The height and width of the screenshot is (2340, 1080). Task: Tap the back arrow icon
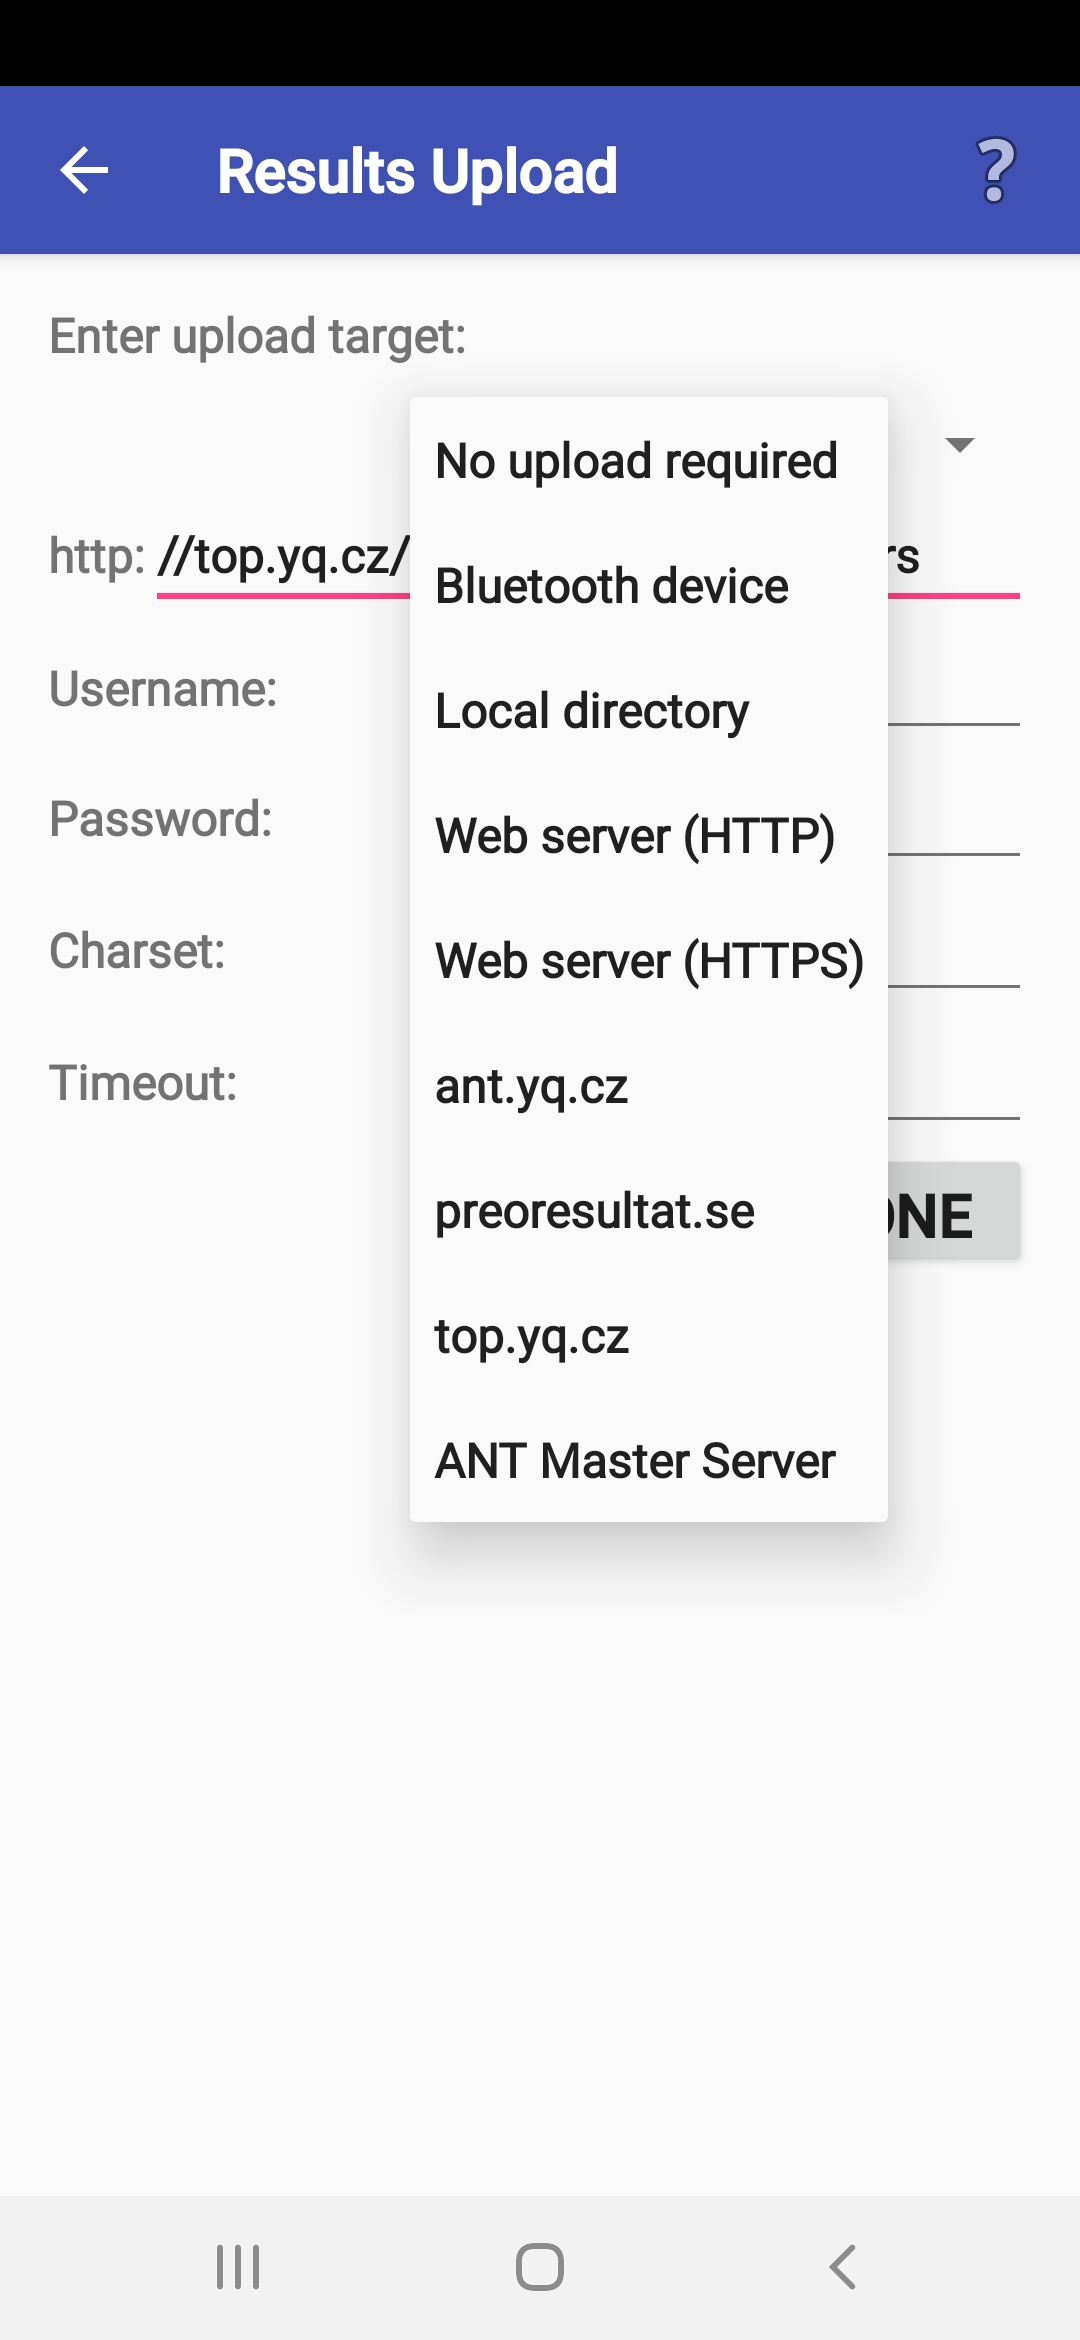pyautogui.click(x=84, y=170)
